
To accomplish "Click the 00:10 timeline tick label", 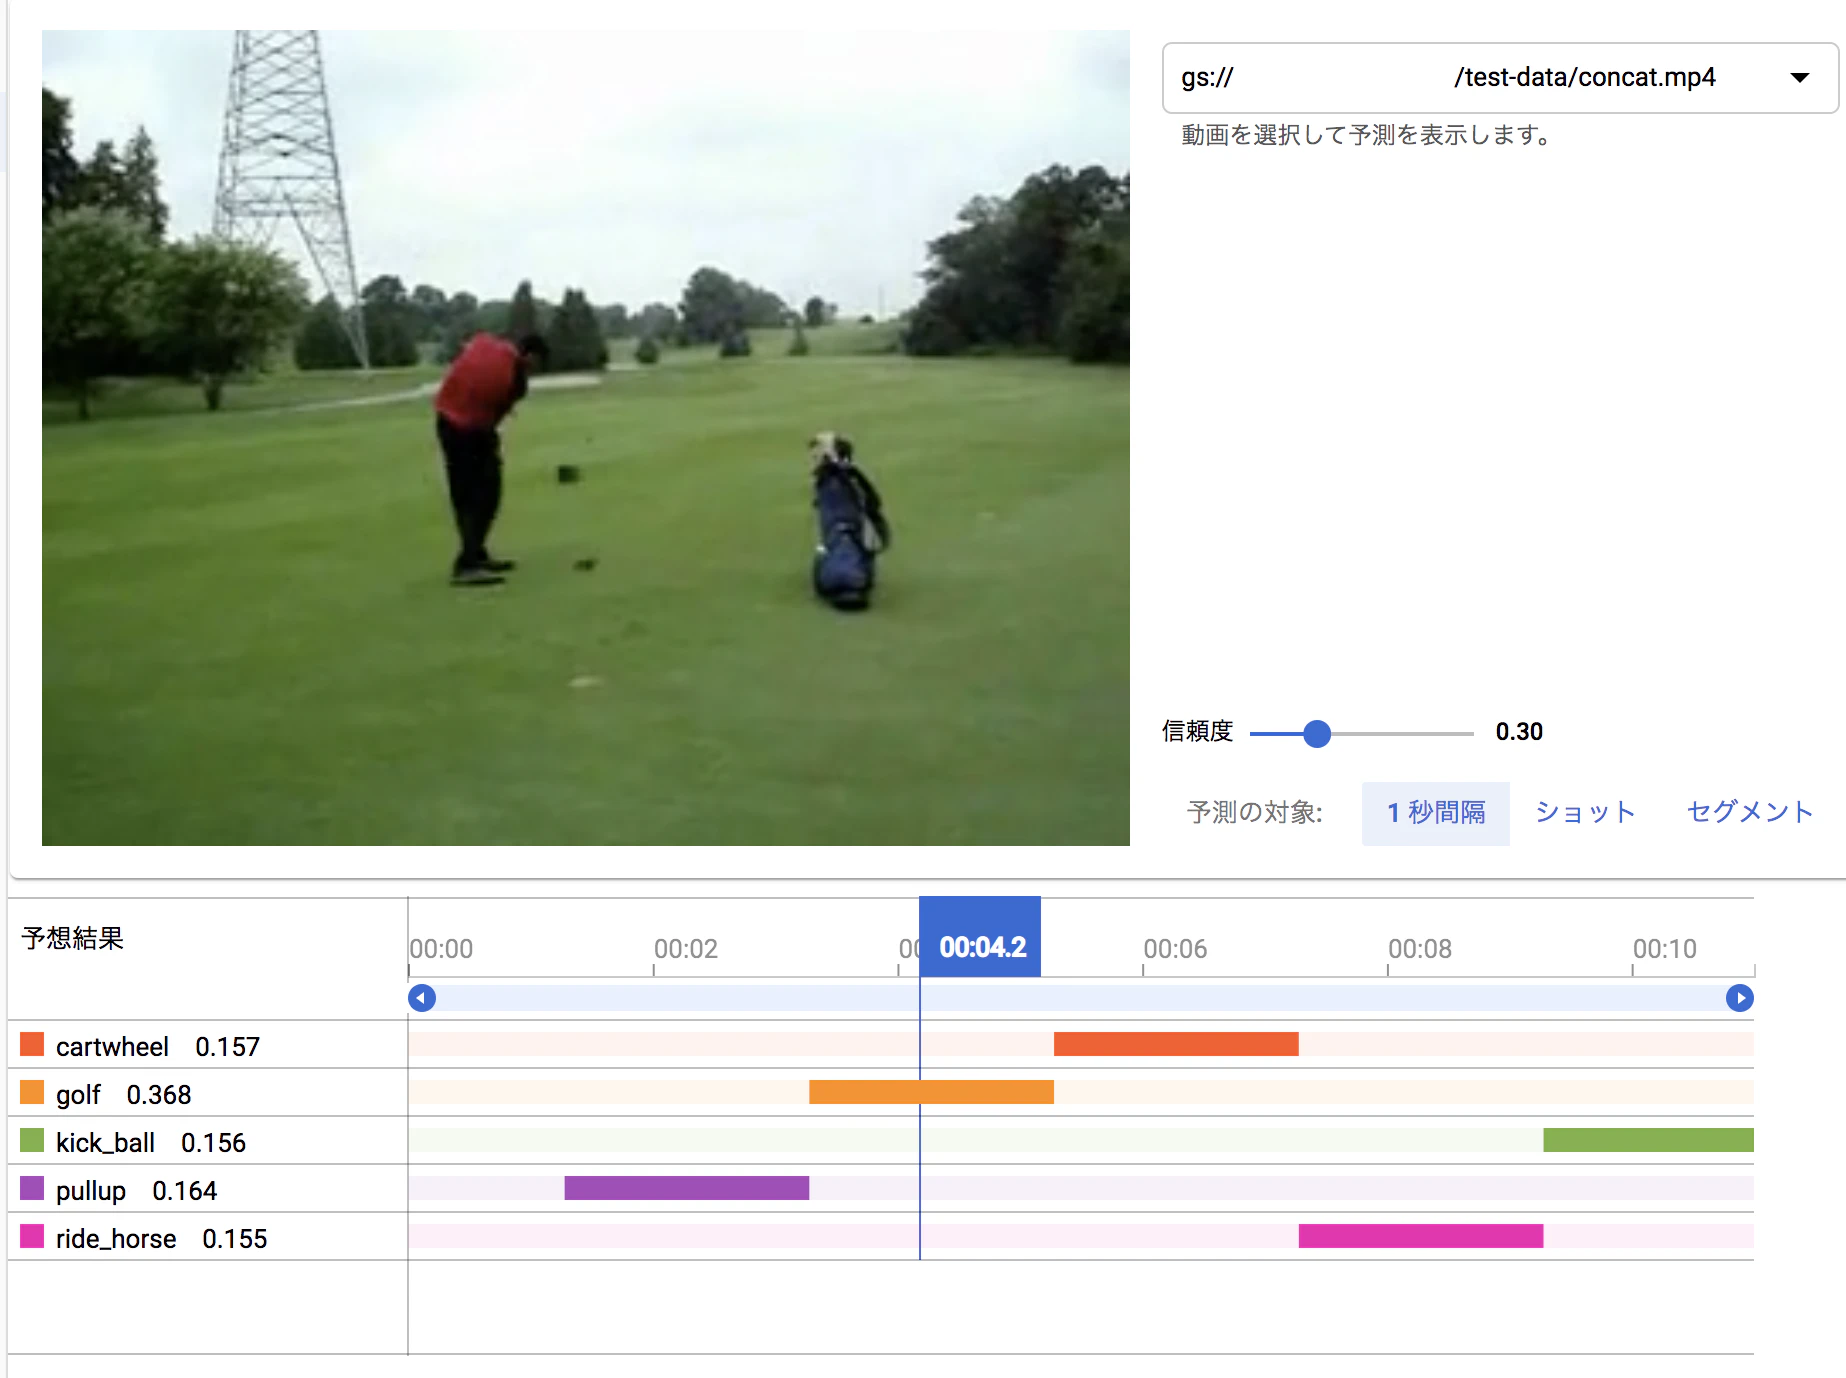I will [x=1665, y=949].
